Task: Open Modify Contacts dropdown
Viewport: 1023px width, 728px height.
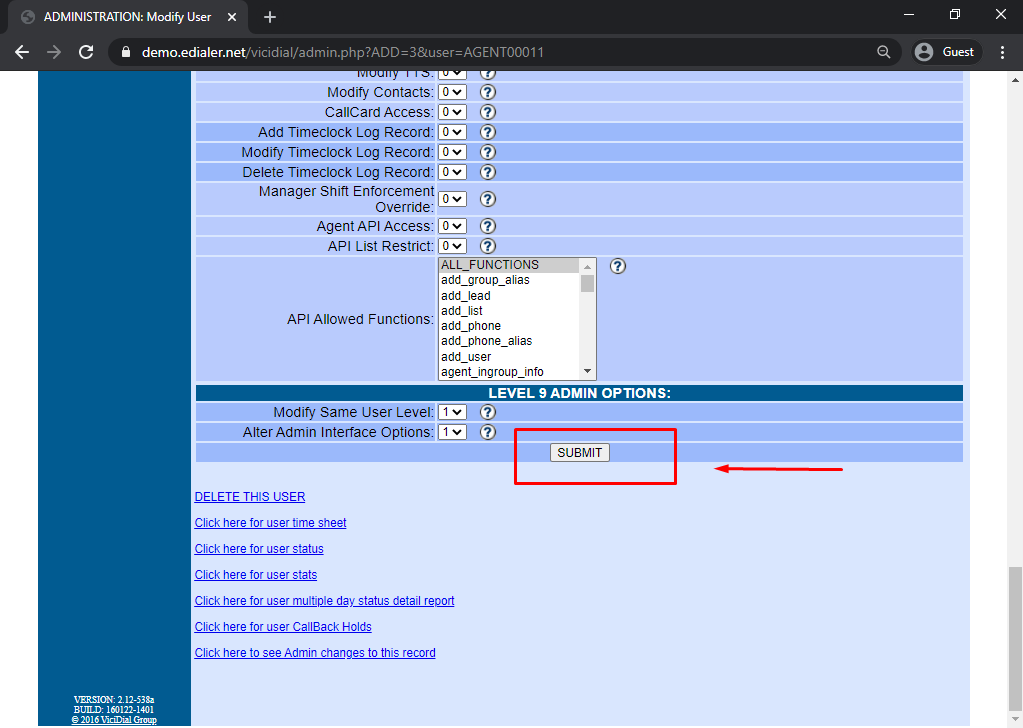Action: click(x=452, y=92)
